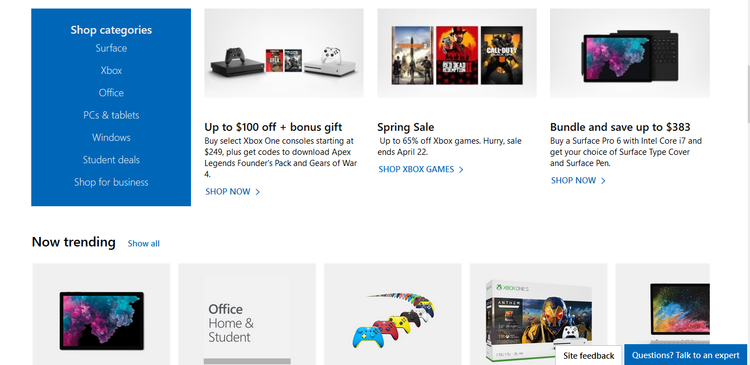Show all trending products

click(143, 243)
